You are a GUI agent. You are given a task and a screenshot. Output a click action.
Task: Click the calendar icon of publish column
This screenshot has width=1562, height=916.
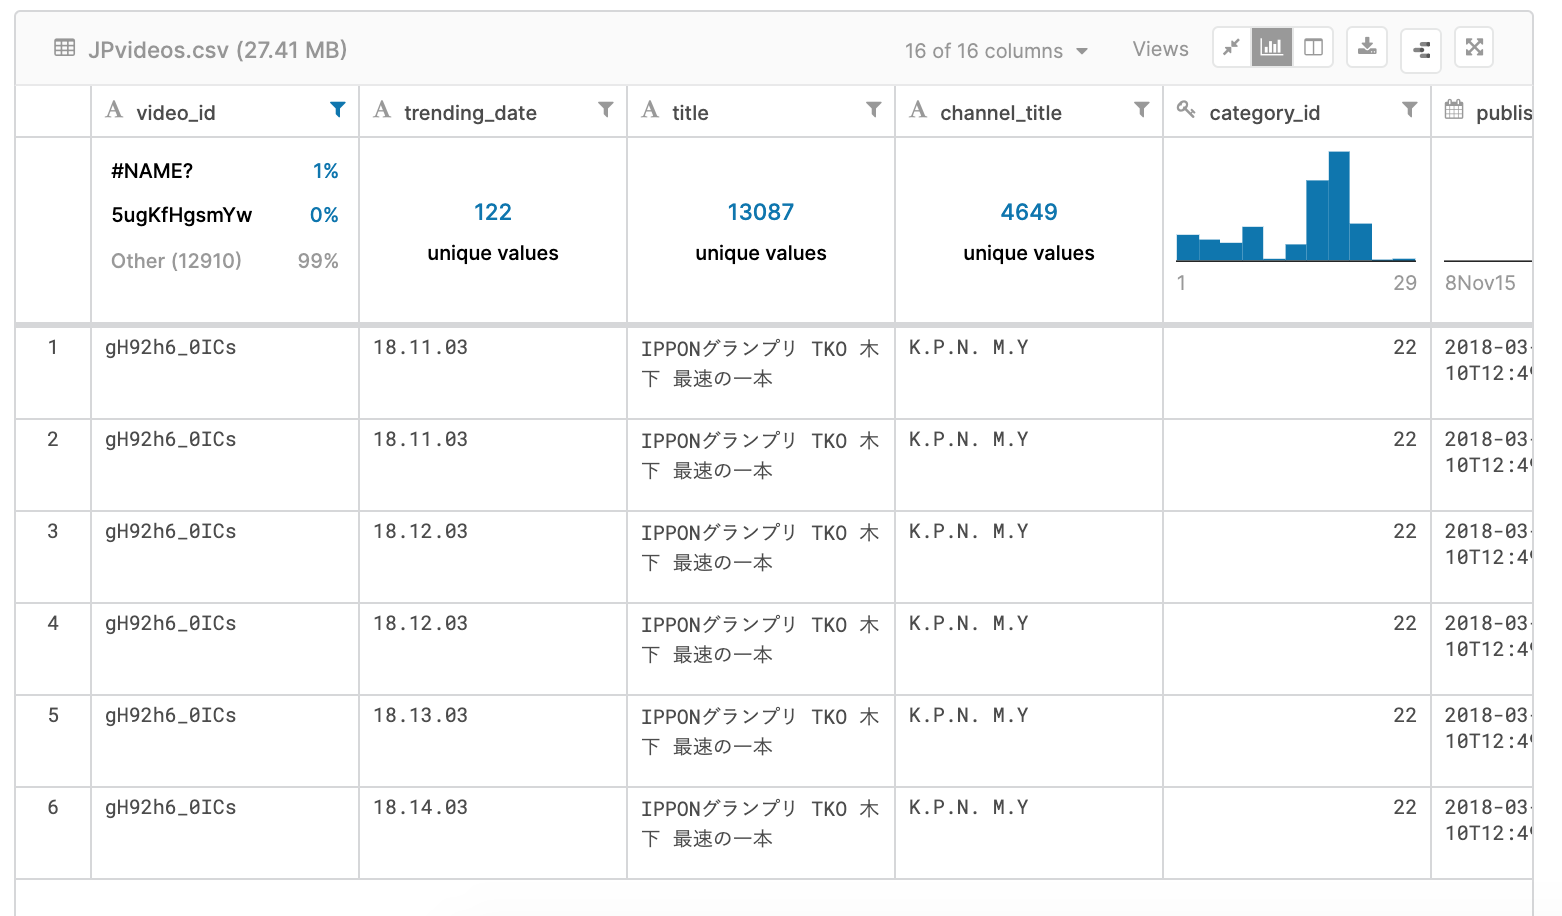coord(1455,110)
